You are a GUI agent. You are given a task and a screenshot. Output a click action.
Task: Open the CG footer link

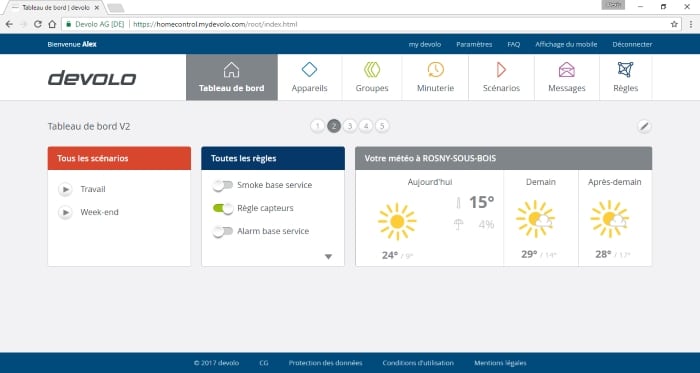[x=264, y=363]
